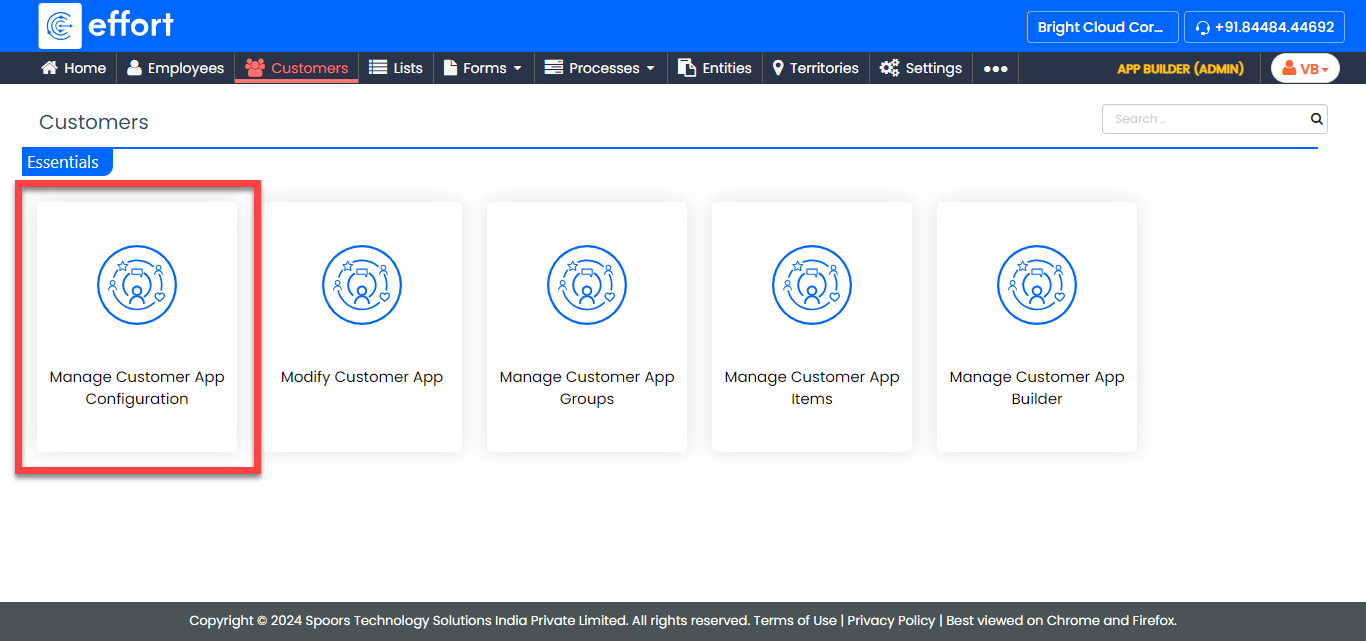
Task: Click the effort logo icon
Action: [x=60, y=26]
